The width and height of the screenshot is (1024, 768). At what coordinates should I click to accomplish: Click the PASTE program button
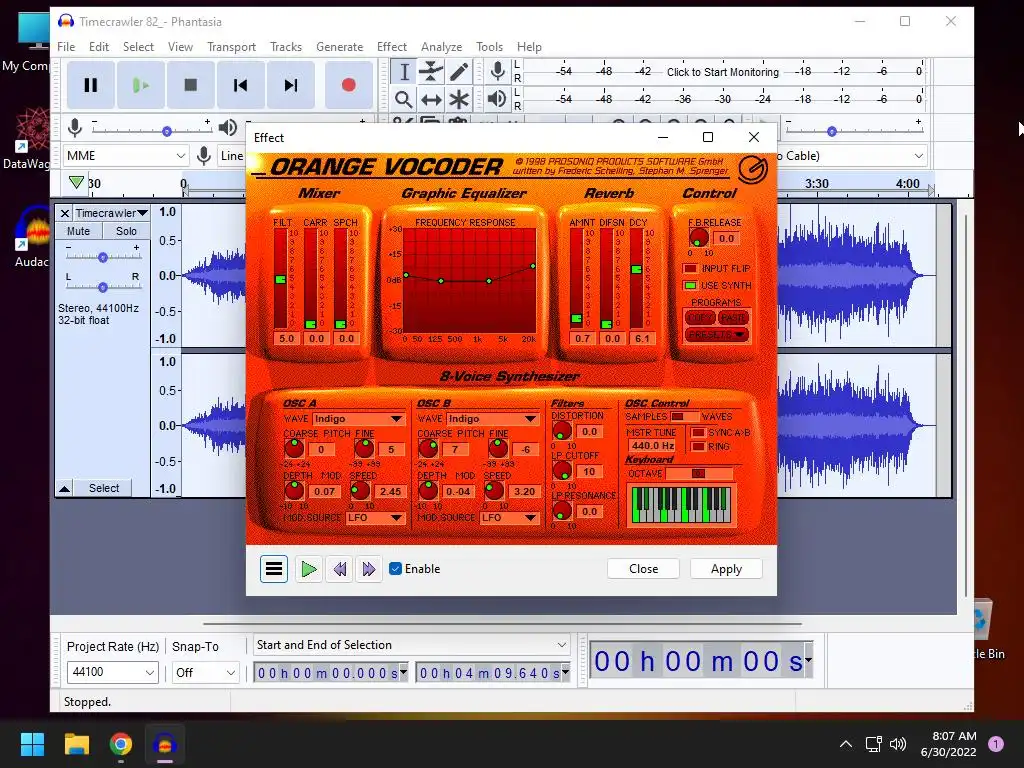[x=733, y=317]
